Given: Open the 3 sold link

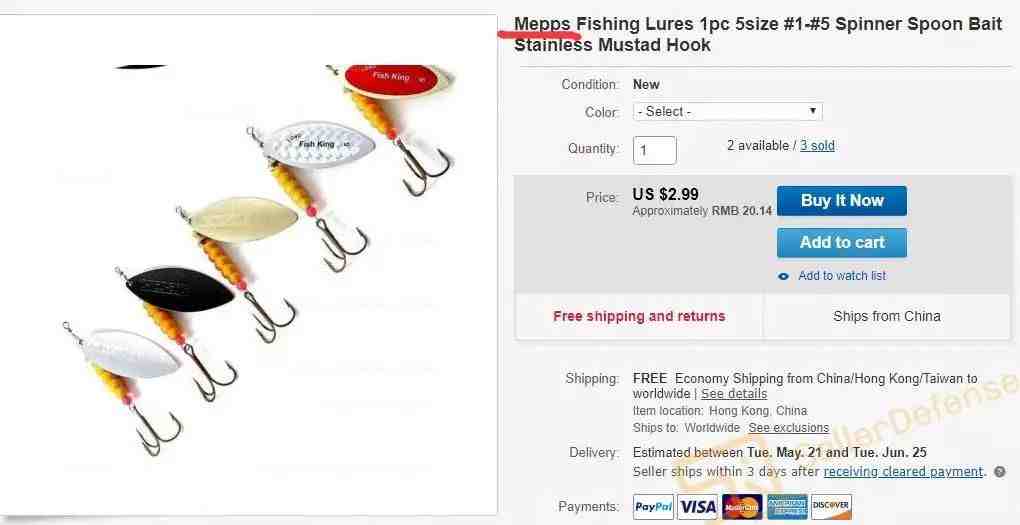Looking at the screenshot, I should [x=817, y=146].
